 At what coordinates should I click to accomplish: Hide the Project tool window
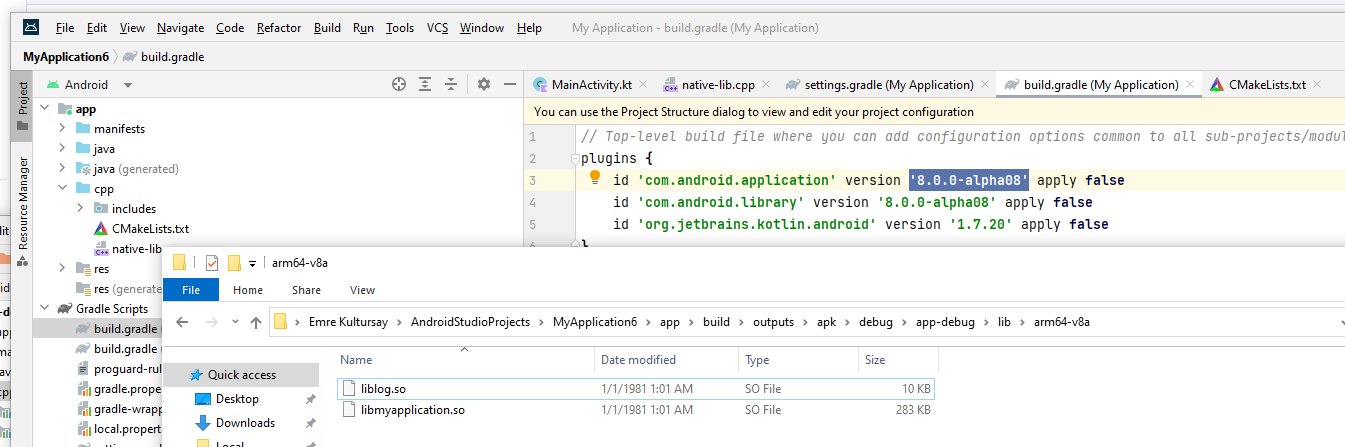[510, 85]
